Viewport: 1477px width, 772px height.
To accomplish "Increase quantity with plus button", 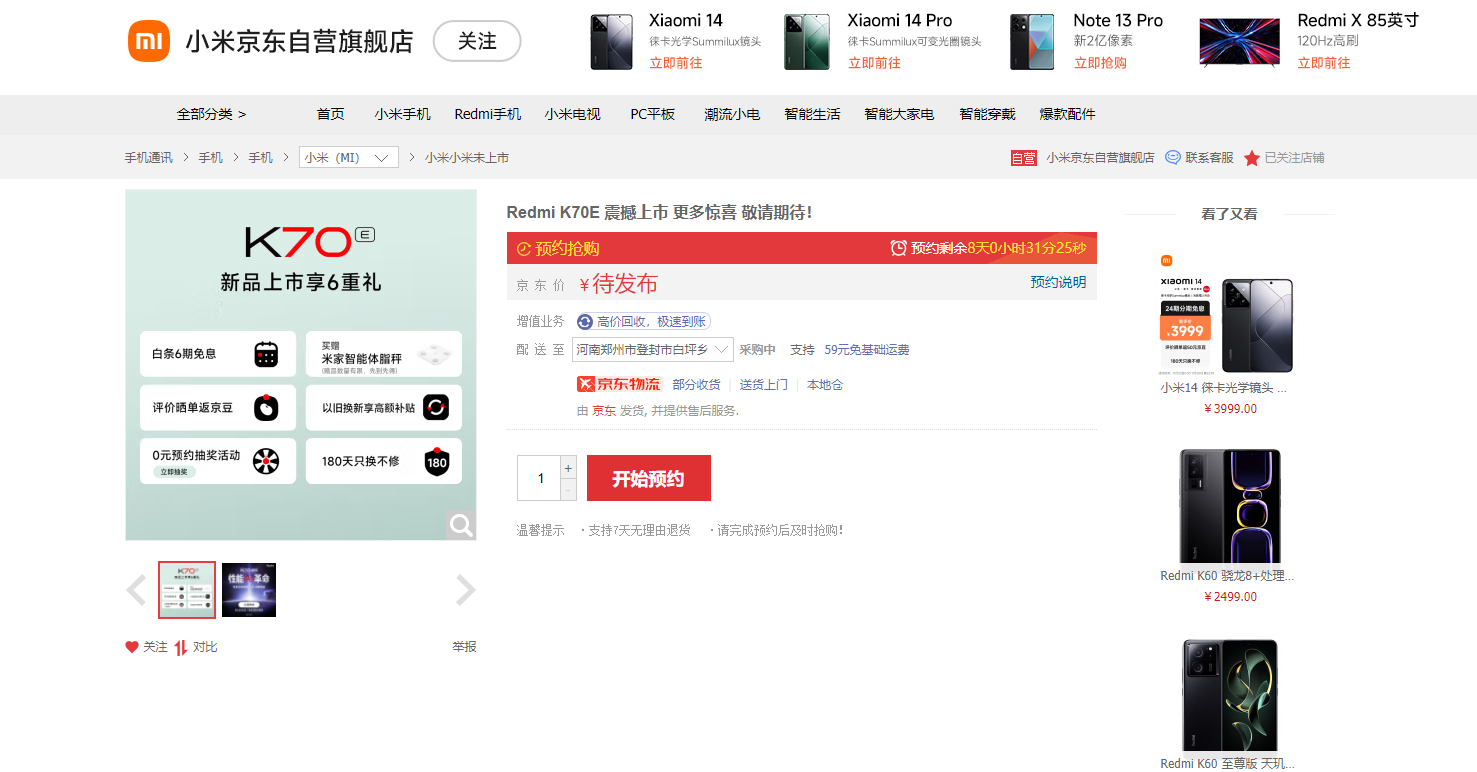I will point(569,467).
